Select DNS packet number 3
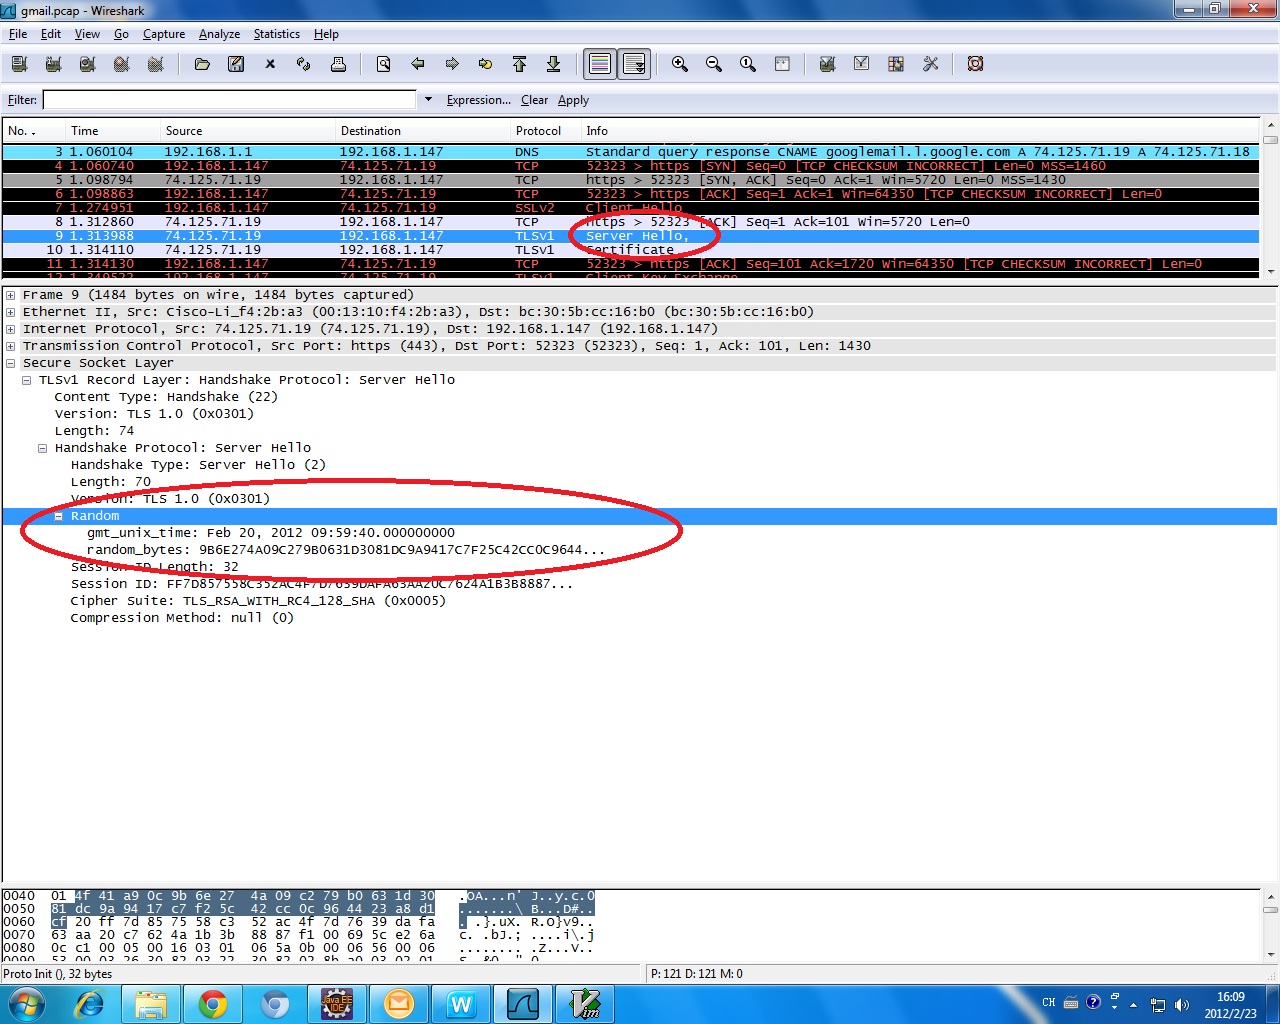 tap(630, 152)
